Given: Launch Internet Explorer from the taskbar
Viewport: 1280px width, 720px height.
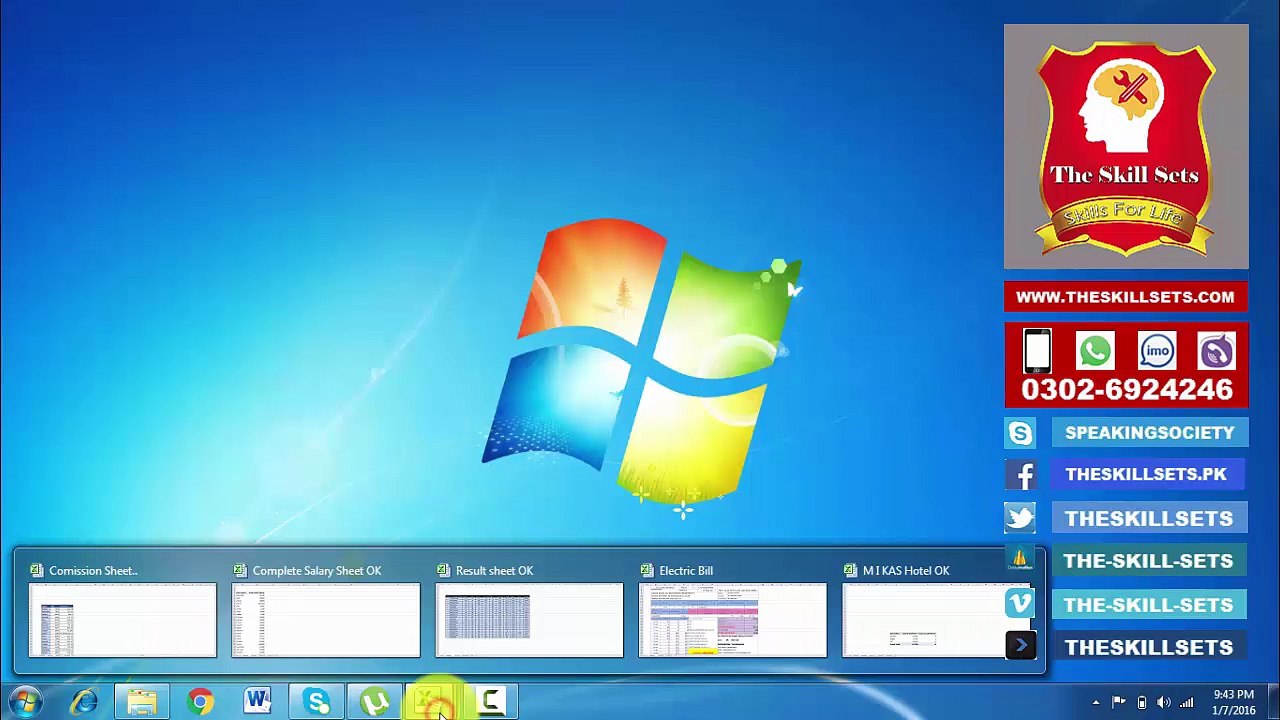Looking at the screenshot, I should point(84,702).
